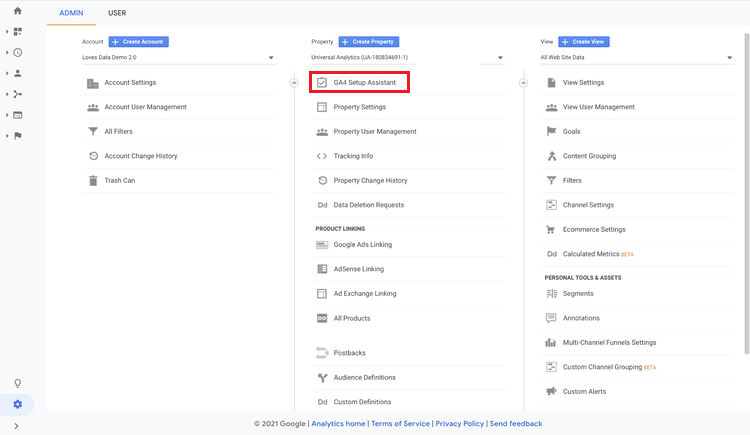Click the Content Grouping icon
Image resolution: width=750 pixels, height=435 pixels.
(551, 156)
